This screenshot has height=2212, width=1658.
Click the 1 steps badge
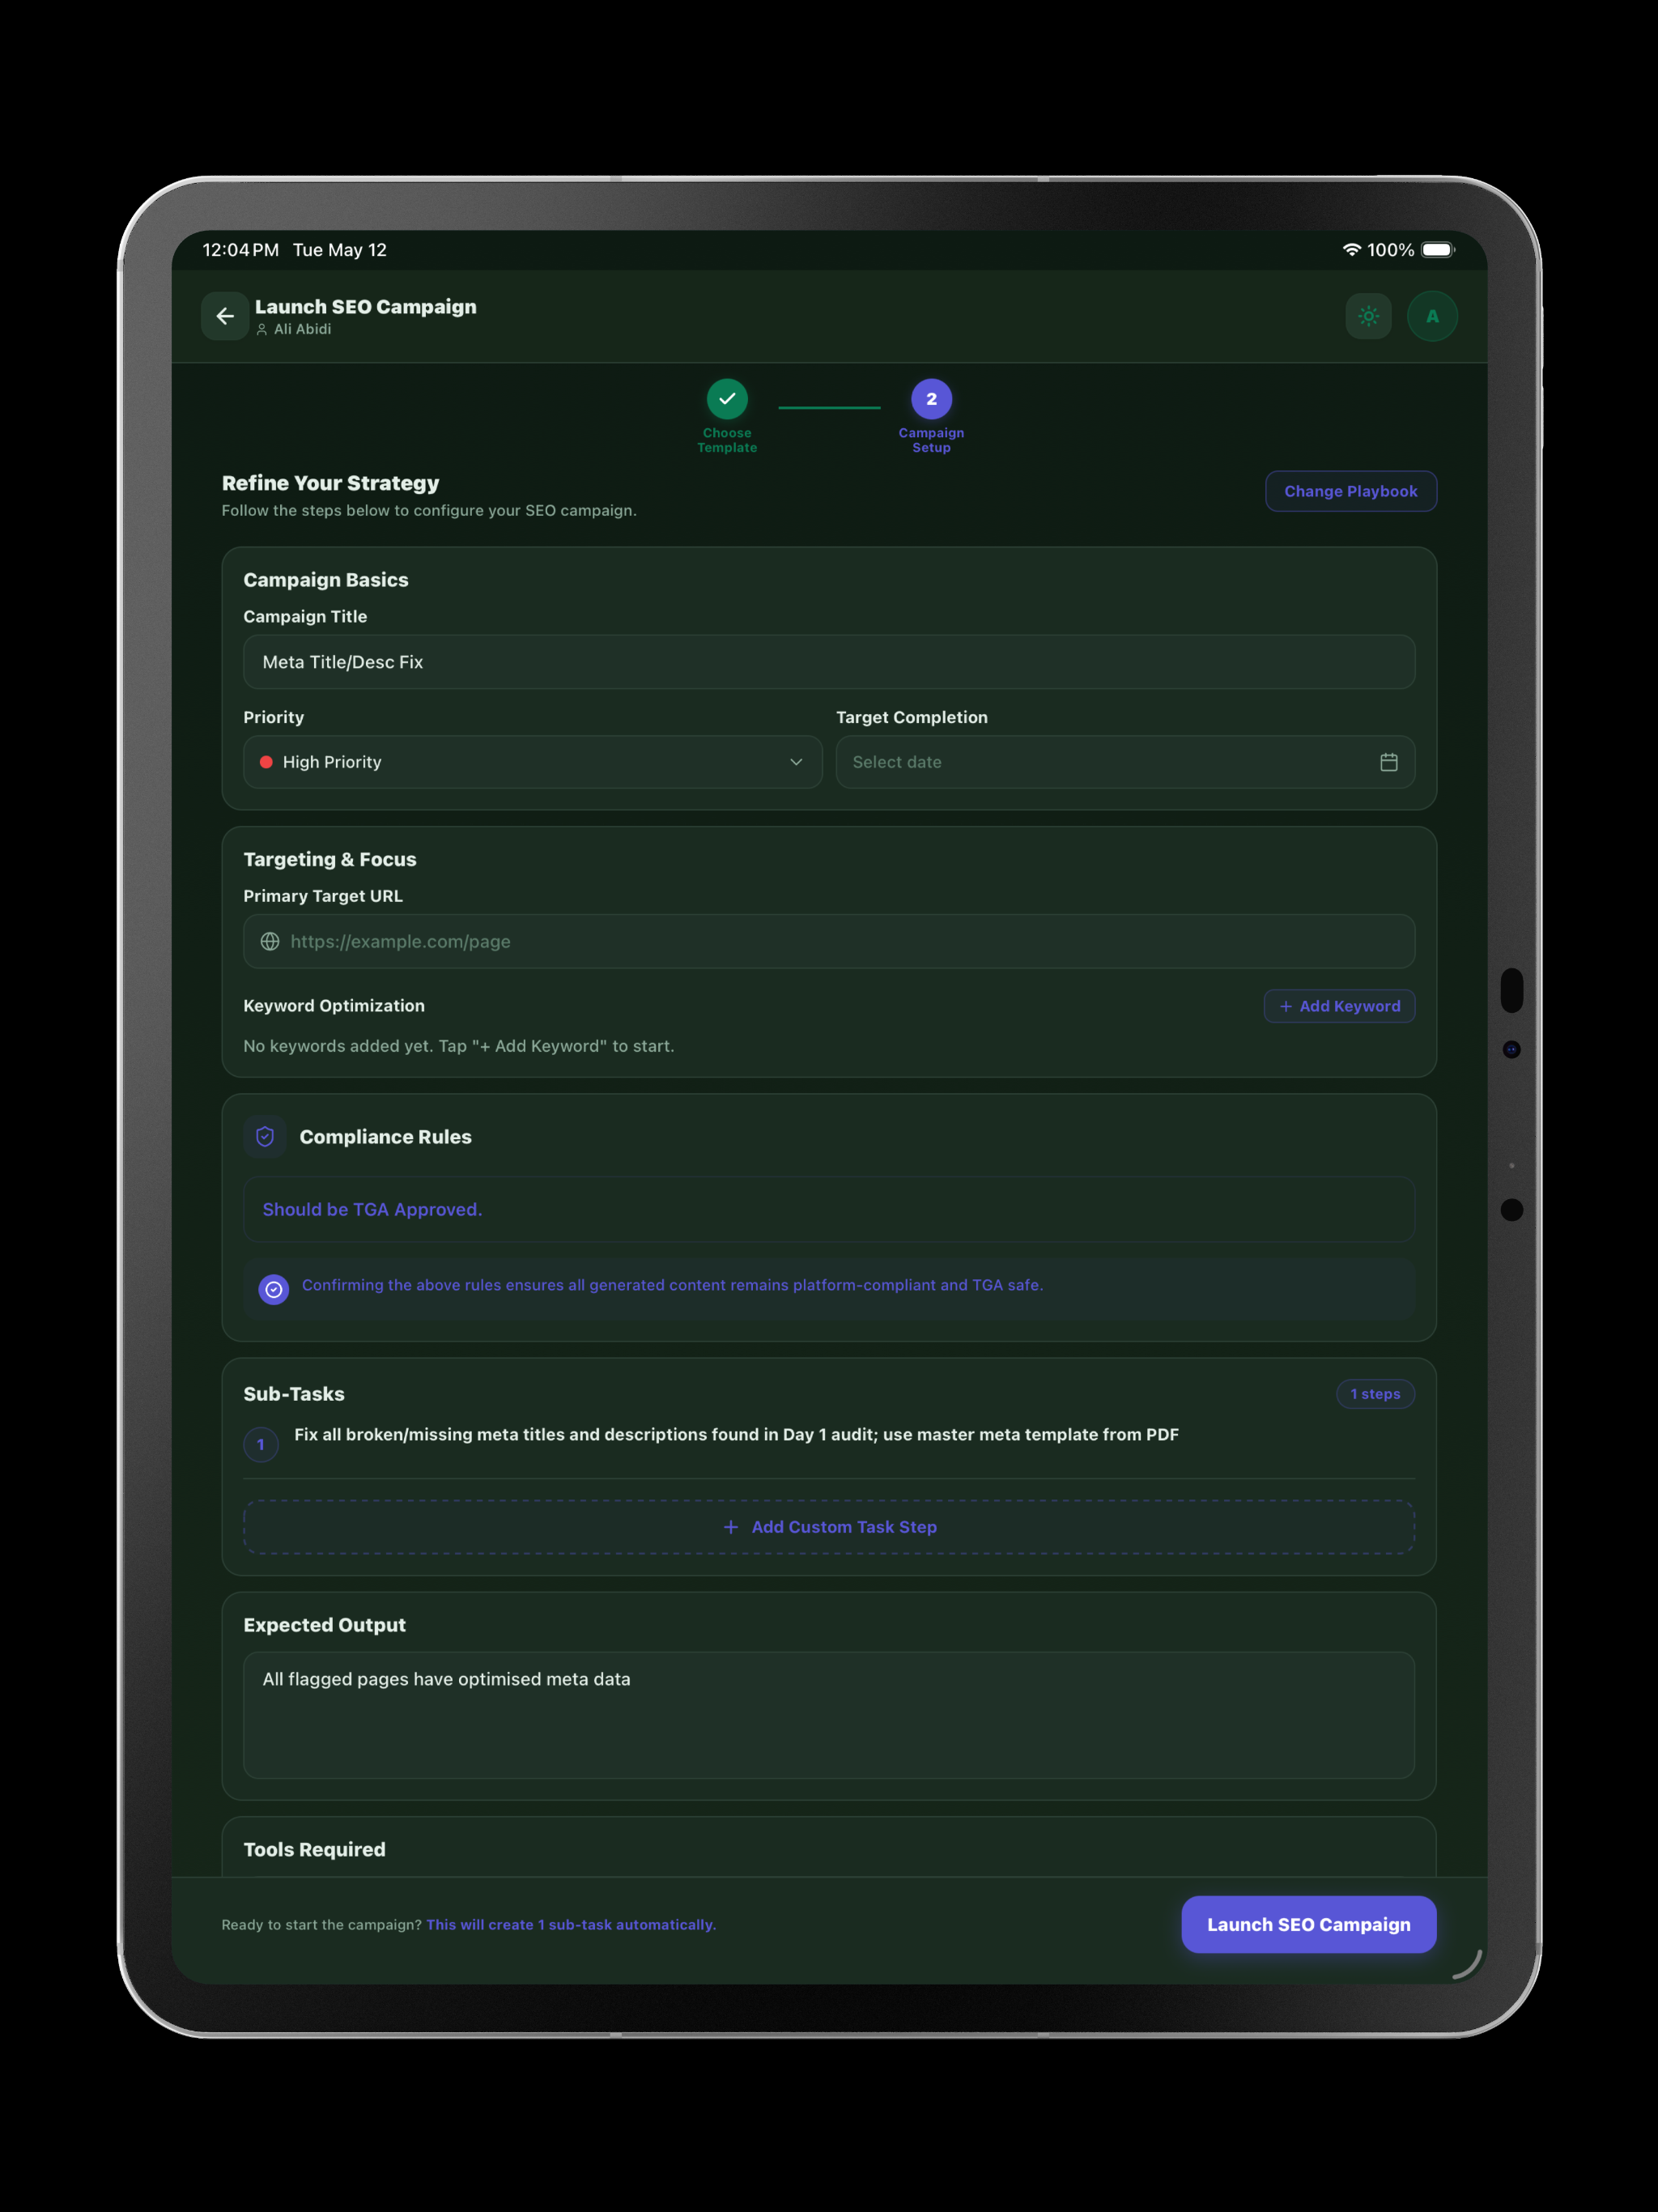1375,1394
